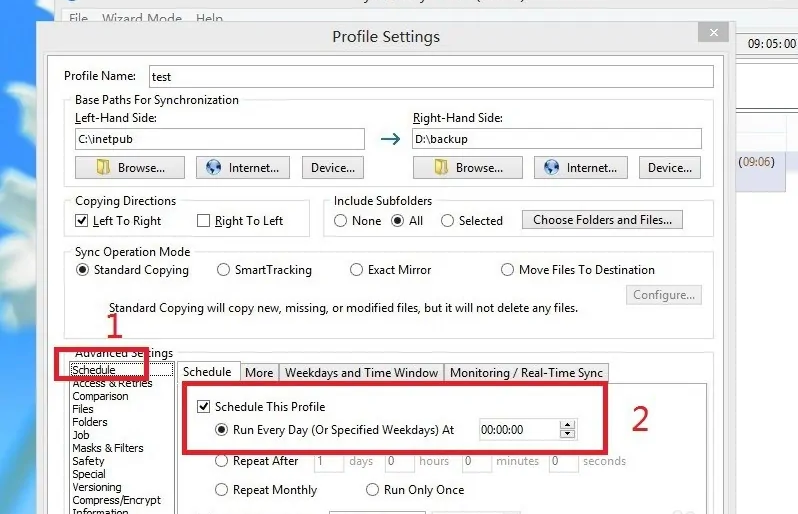Switch to the Schedule tab
This screenshot has width=798, height=514.
click(x=208, y=372)
